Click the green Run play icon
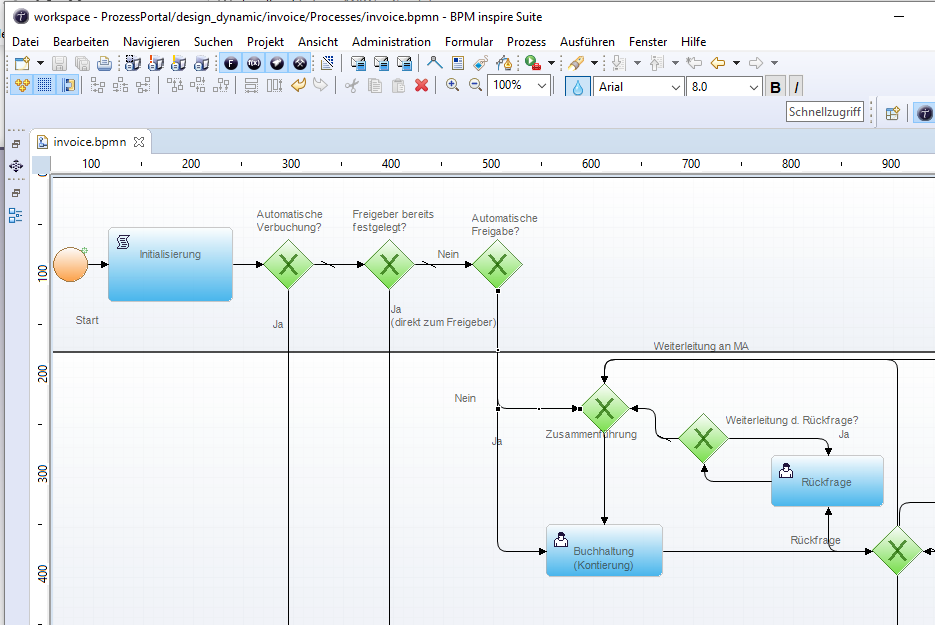Viewport: 935px width, 625px height. (x=532, y=63)
